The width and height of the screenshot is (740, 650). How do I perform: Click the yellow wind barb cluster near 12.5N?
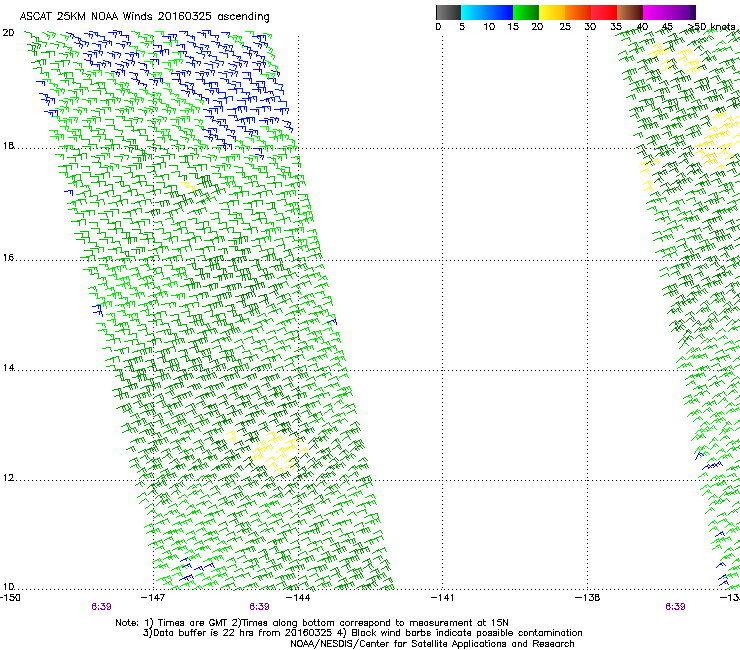pos(278,452)
